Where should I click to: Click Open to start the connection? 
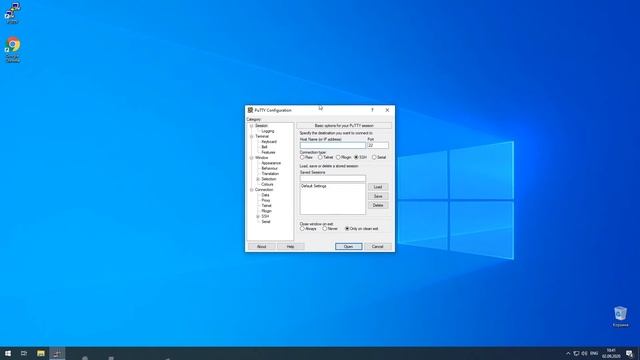(349, 247)
